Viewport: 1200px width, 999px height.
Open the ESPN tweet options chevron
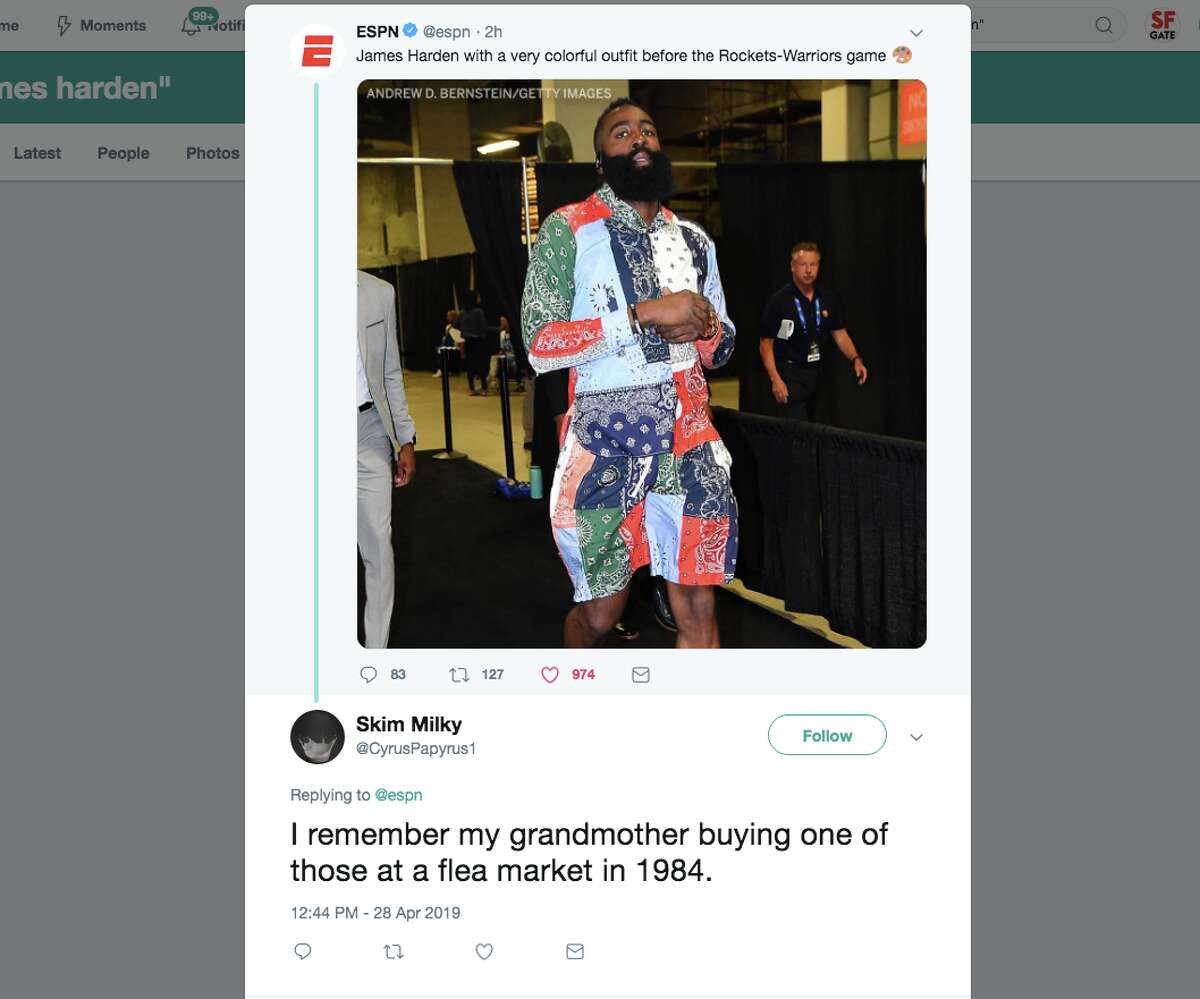click(916, 32)
